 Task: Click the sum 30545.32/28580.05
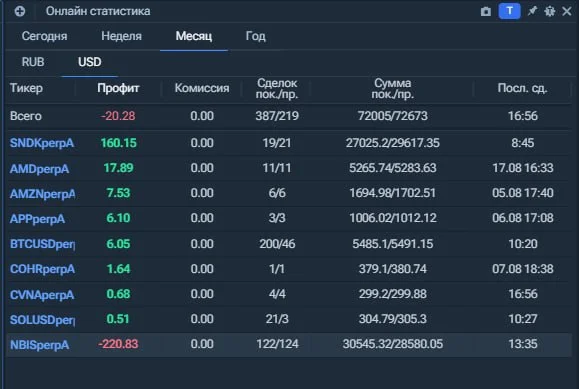[393, 344]
